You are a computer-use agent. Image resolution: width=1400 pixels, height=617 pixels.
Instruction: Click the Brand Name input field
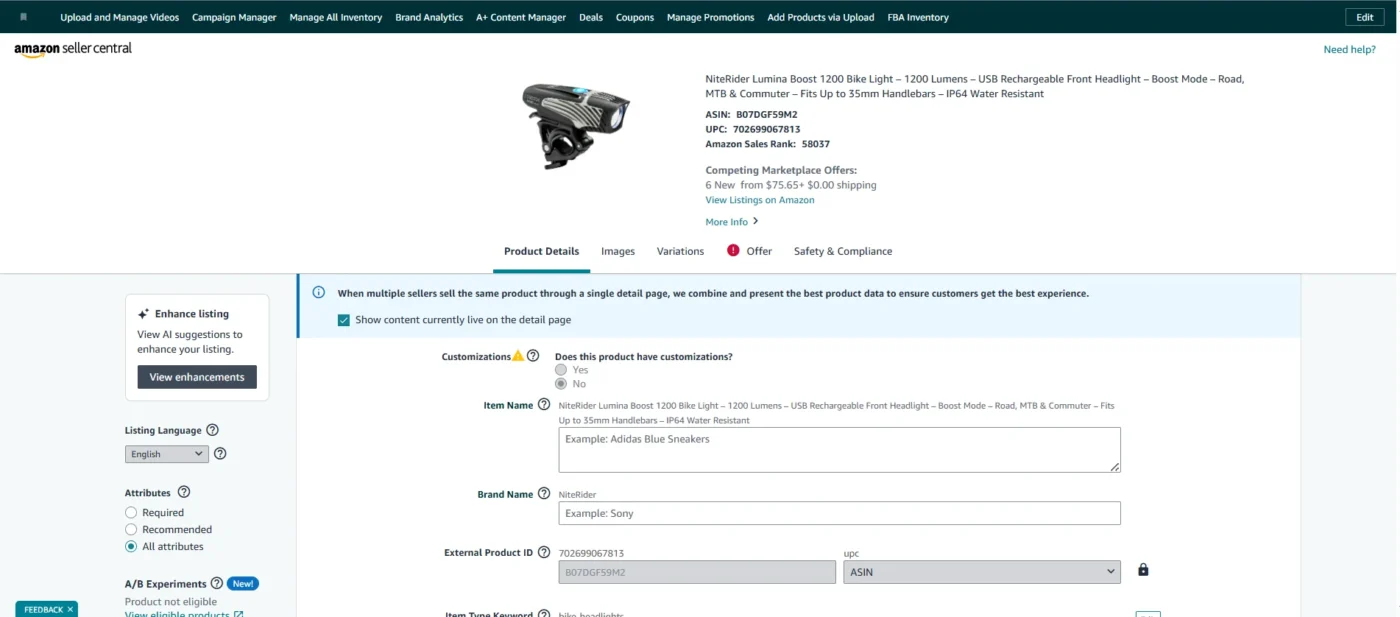tap(840, 513)
